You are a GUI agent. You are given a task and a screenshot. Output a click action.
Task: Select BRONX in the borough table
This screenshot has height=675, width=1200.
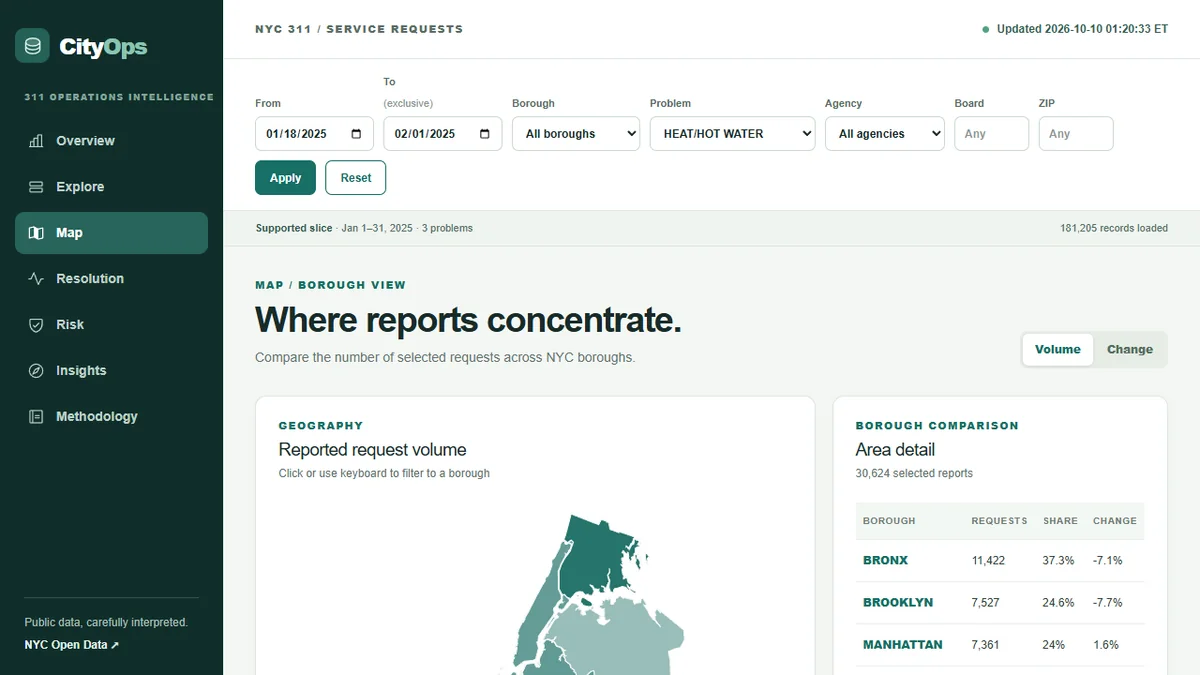click(x=885, y=561)
